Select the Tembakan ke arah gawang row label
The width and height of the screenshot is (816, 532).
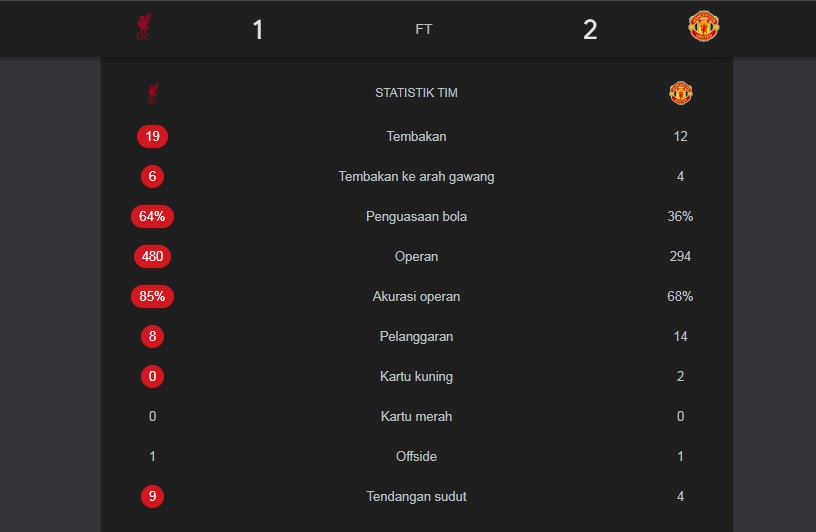[x=416, y=176]
